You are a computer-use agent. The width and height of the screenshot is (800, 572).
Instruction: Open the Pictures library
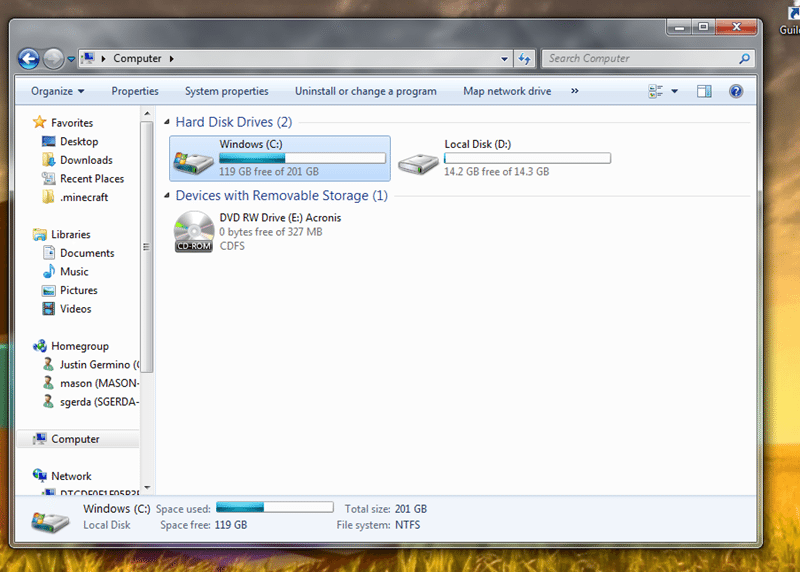79,290
